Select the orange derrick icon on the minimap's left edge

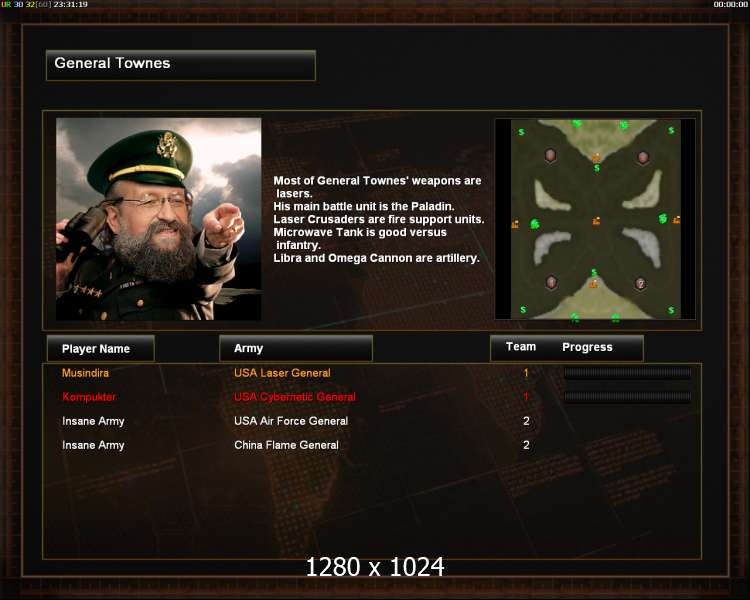[515, 224]
